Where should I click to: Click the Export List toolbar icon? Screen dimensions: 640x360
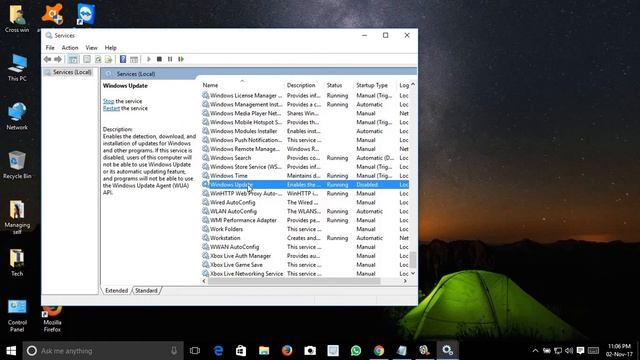[x=109, y=59]
